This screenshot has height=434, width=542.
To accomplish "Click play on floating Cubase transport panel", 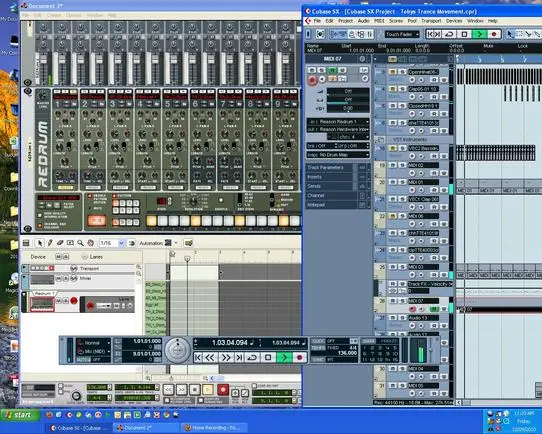I will pyautogui.click(x=284, y=357).
